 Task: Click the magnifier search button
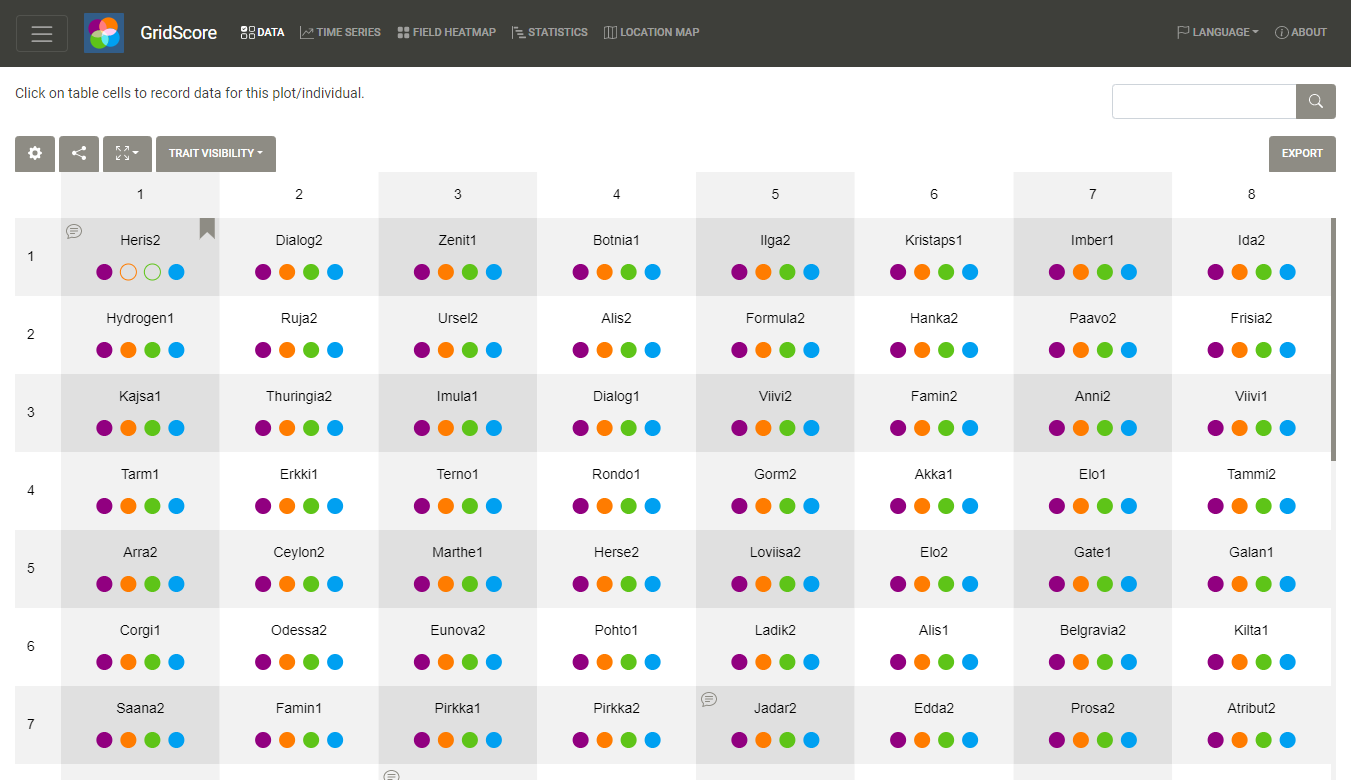1316,101
